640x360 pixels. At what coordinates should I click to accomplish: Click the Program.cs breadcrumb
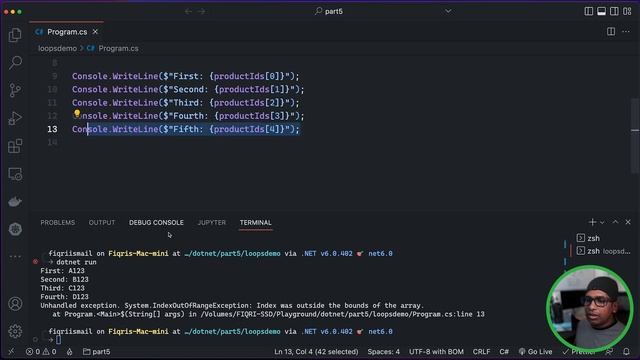pyautogui.click(x=118, y=48)
